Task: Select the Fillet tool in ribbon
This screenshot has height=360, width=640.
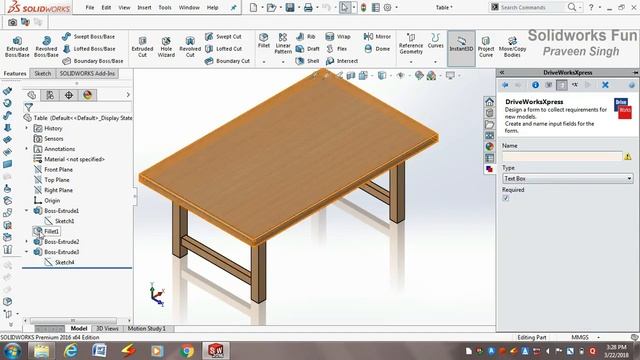Action: point(264,41)
